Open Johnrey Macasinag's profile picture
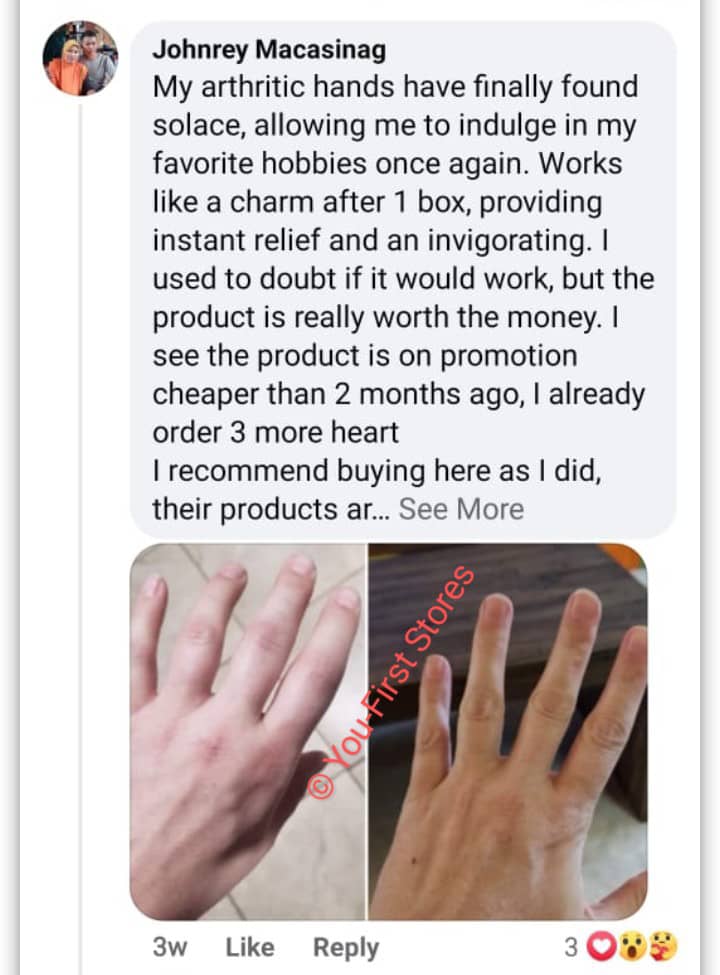The width and height of the screenshot is (720, 975). 80,58
